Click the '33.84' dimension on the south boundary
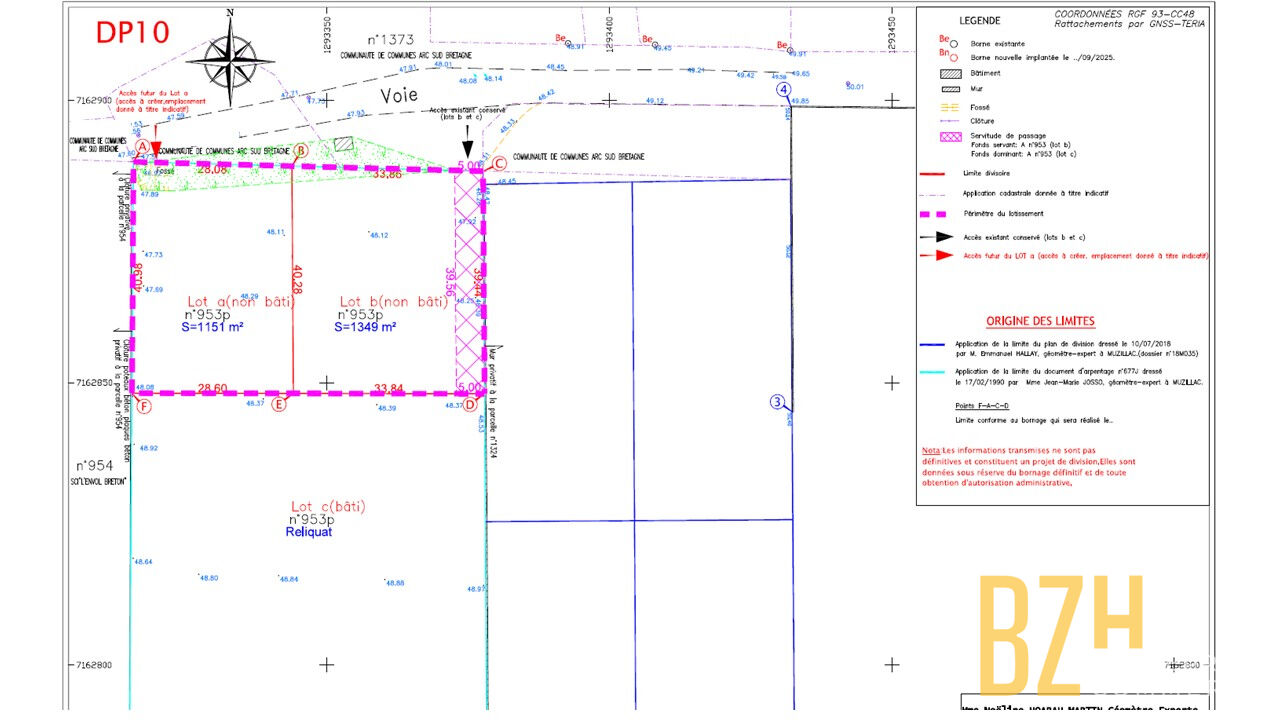The image size is (1280, 720). 388,388
